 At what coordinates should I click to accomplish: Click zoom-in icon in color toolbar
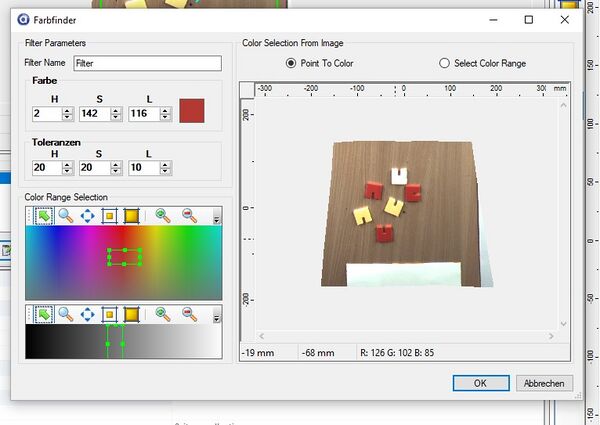pyautogui.click(x=162, y=215)
